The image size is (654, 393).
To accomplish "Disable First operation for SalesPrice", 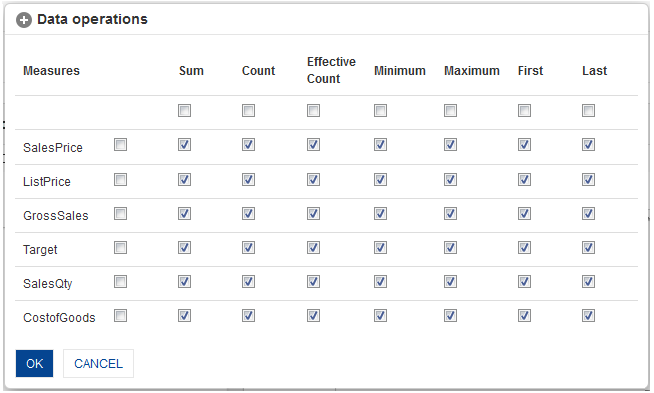I will [524, 145].
